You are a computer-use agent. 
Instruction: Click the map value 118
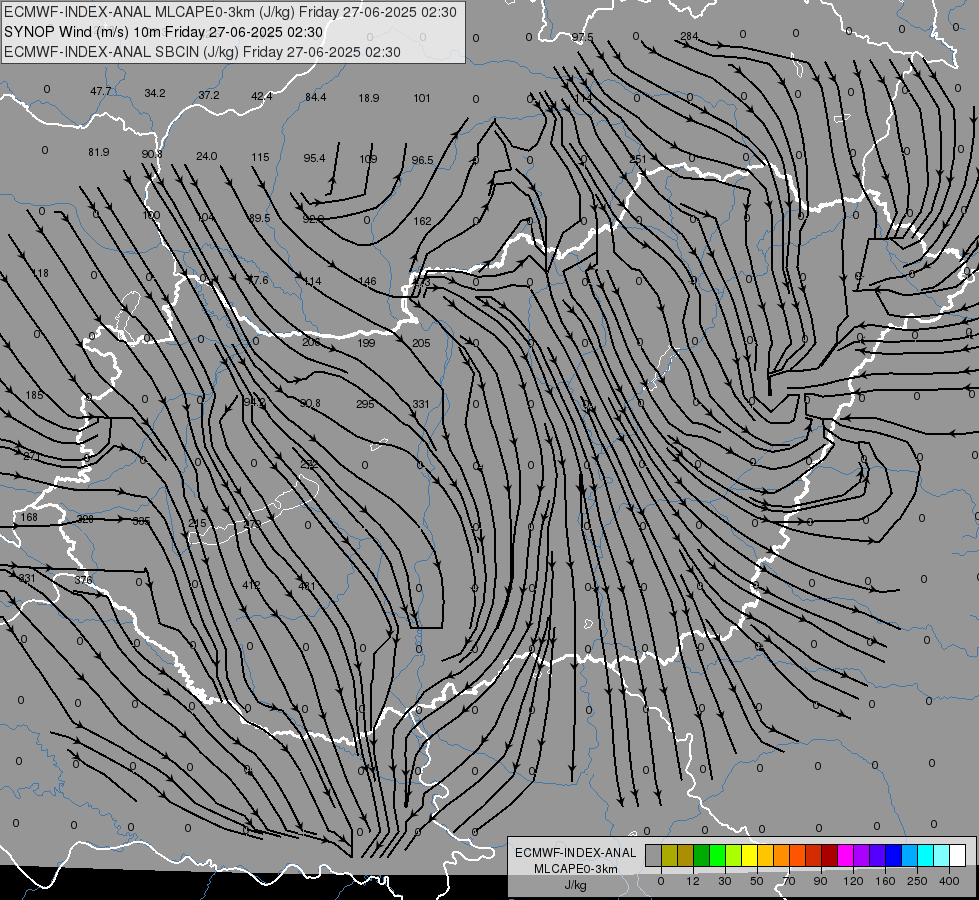pos(40,274)
